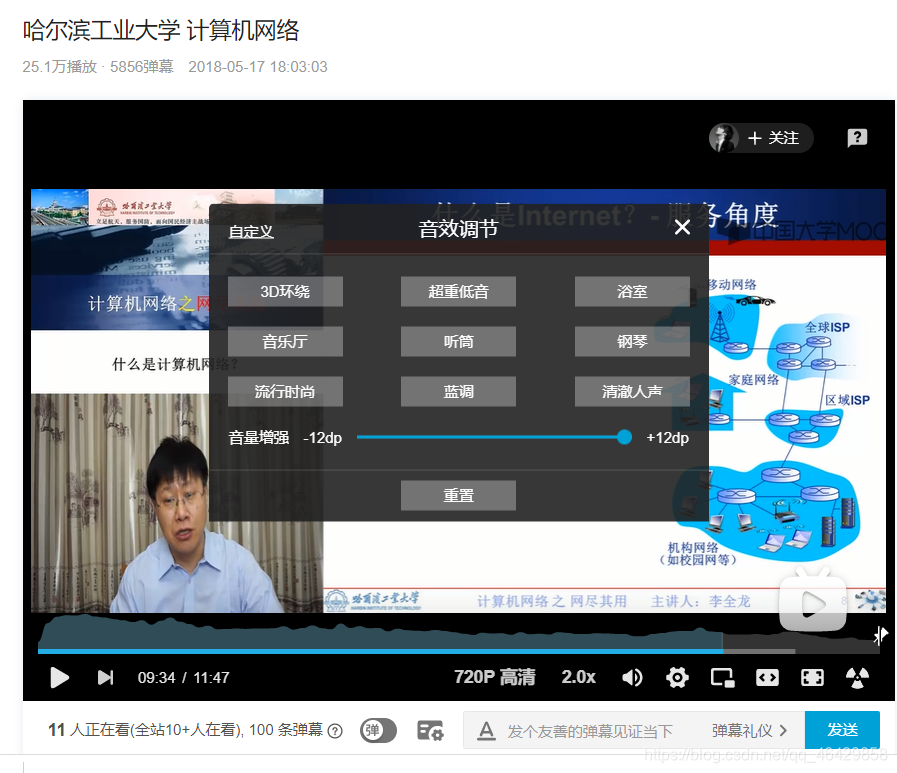Image resolution: width=897 pixels, height=773 pixels.
Task: Open the 弹幕礼仪 link
Action: [x=749, y=731]
